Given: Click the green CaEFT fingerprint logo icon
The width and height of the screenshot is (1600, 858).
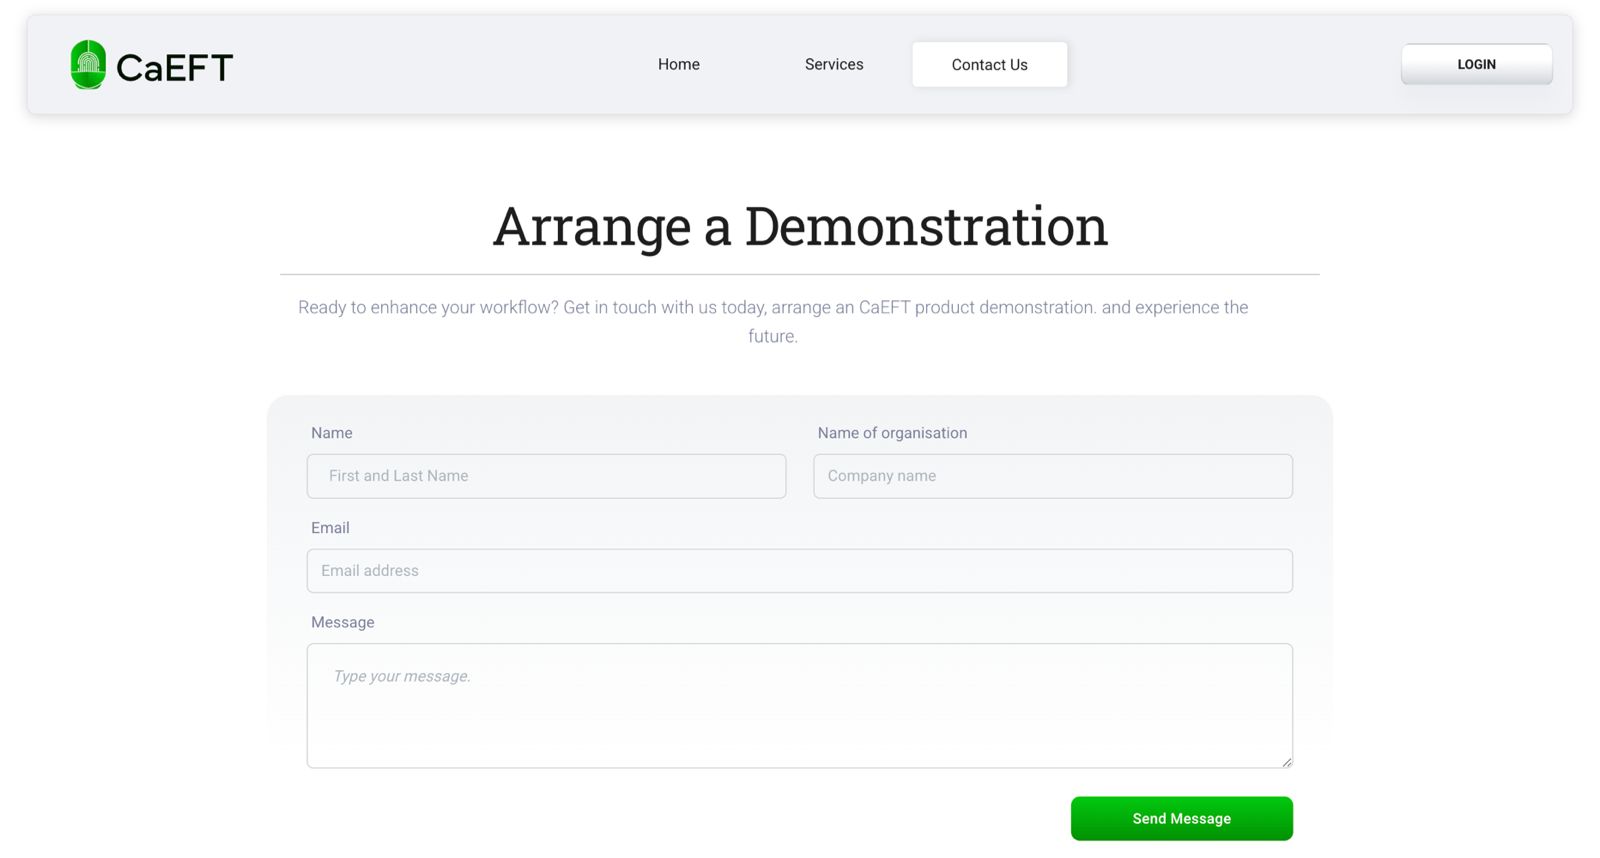Looking at the screenshot, I should [x=88, y=65].
